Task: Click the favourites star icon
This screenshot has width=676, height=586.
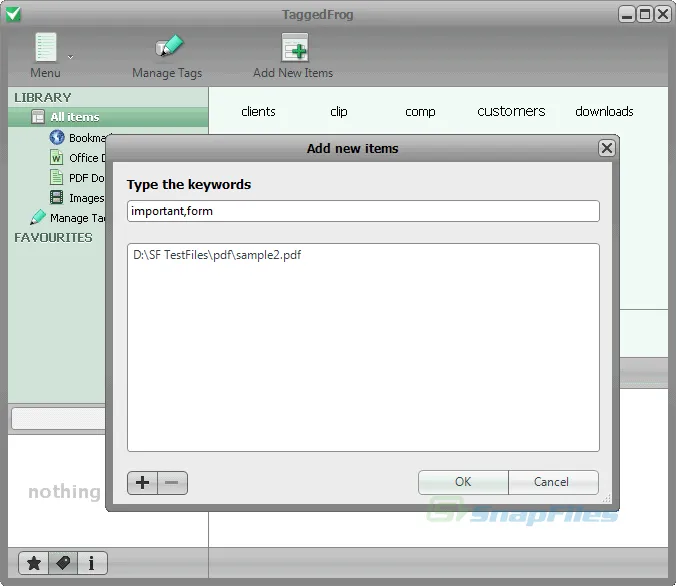Action: click(x=34, y=563)
